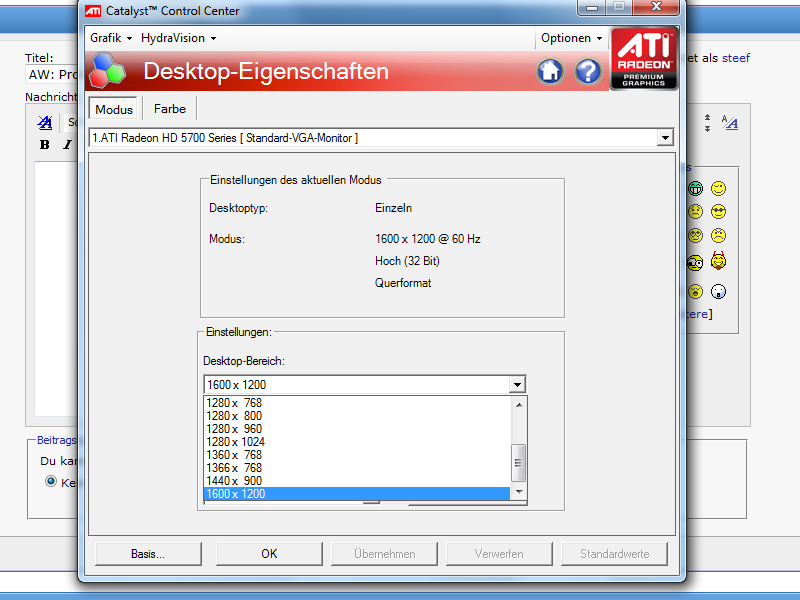The image size is (800, 600).
Task: Open the steef user link in forum page
Action: click(736, 58)
